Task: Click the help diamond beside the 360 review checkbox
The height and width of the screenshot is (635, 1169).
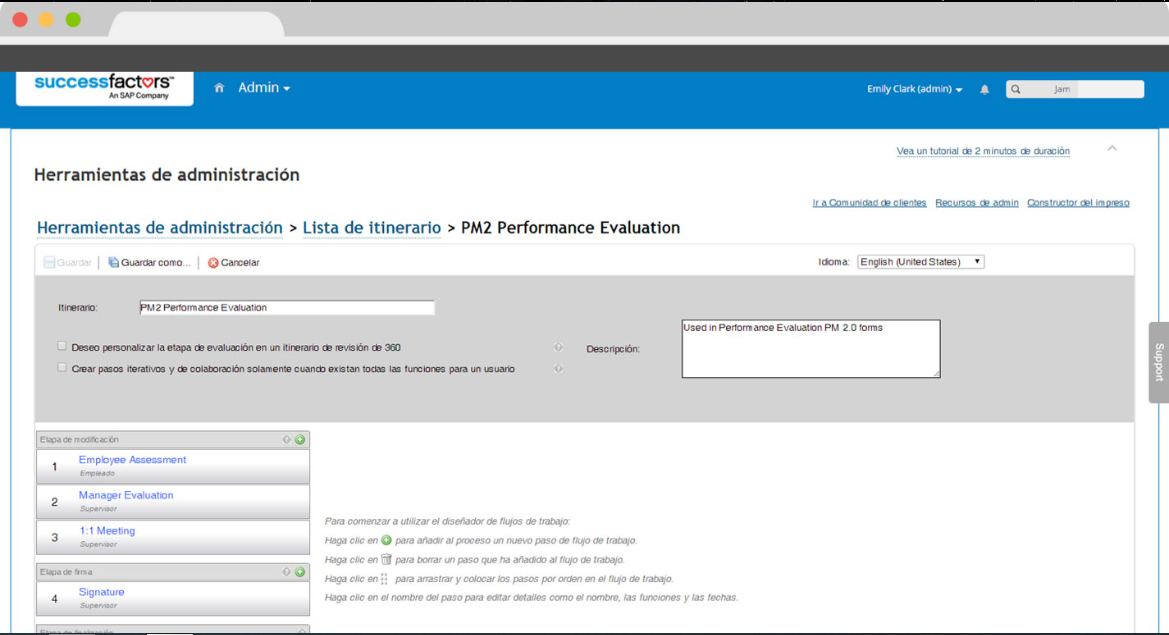Action: coord(559,346)
